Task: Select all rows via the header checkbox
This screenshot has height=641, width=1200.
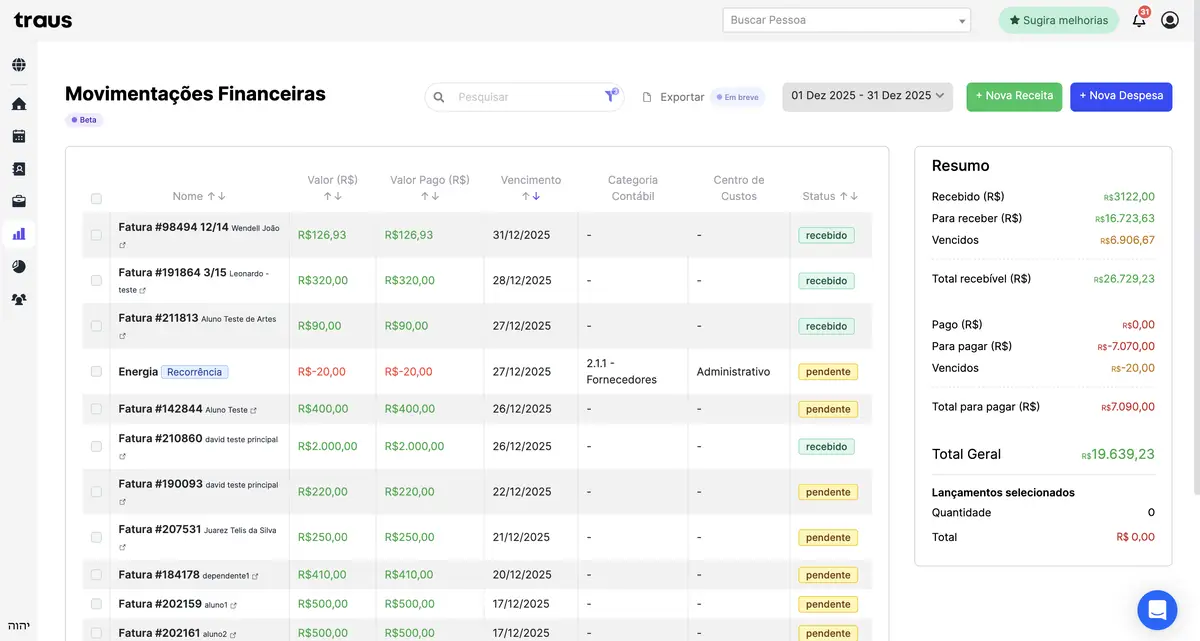Action: [96, 198]
